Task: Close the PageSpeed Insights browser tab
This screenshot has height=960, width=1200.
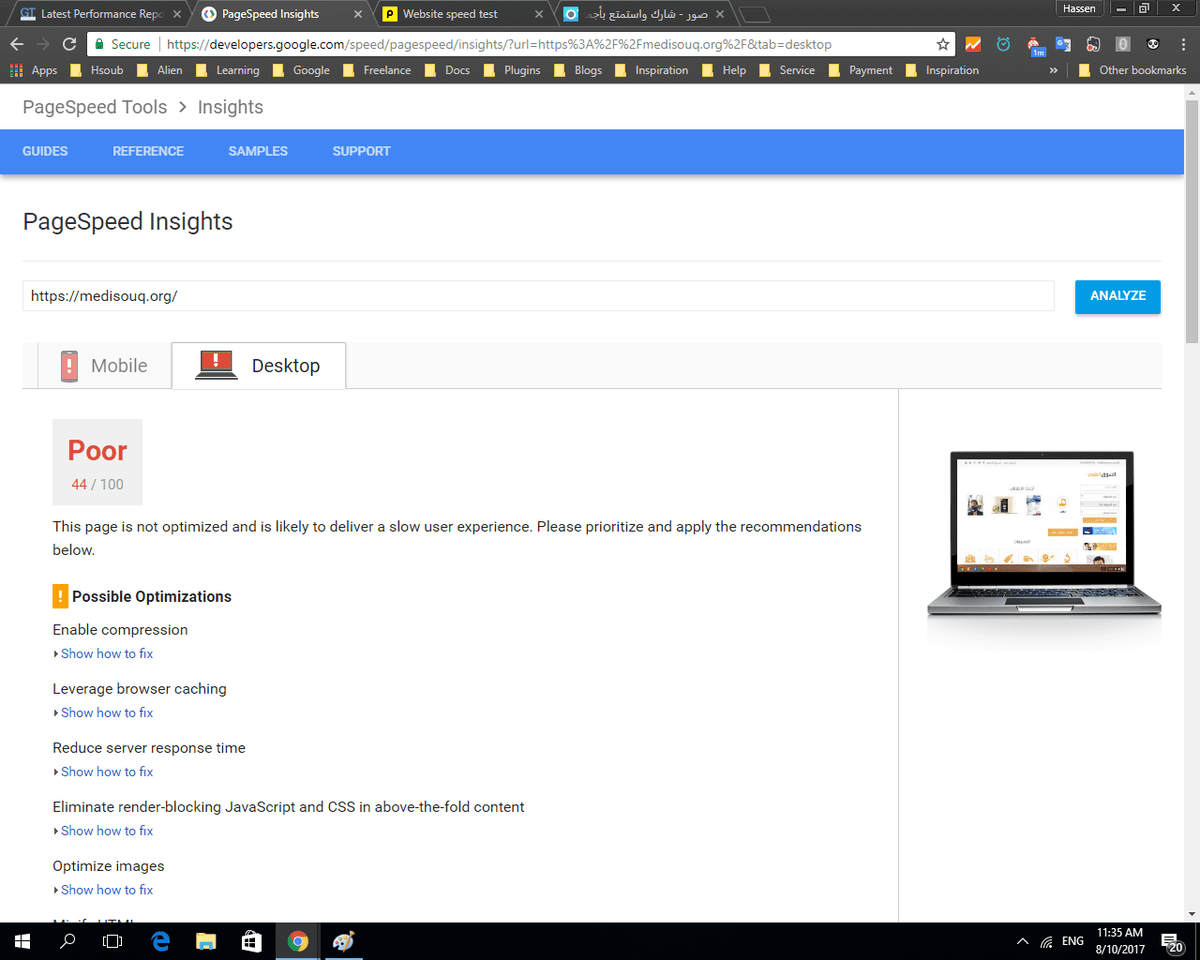Action: pos(357,14)
